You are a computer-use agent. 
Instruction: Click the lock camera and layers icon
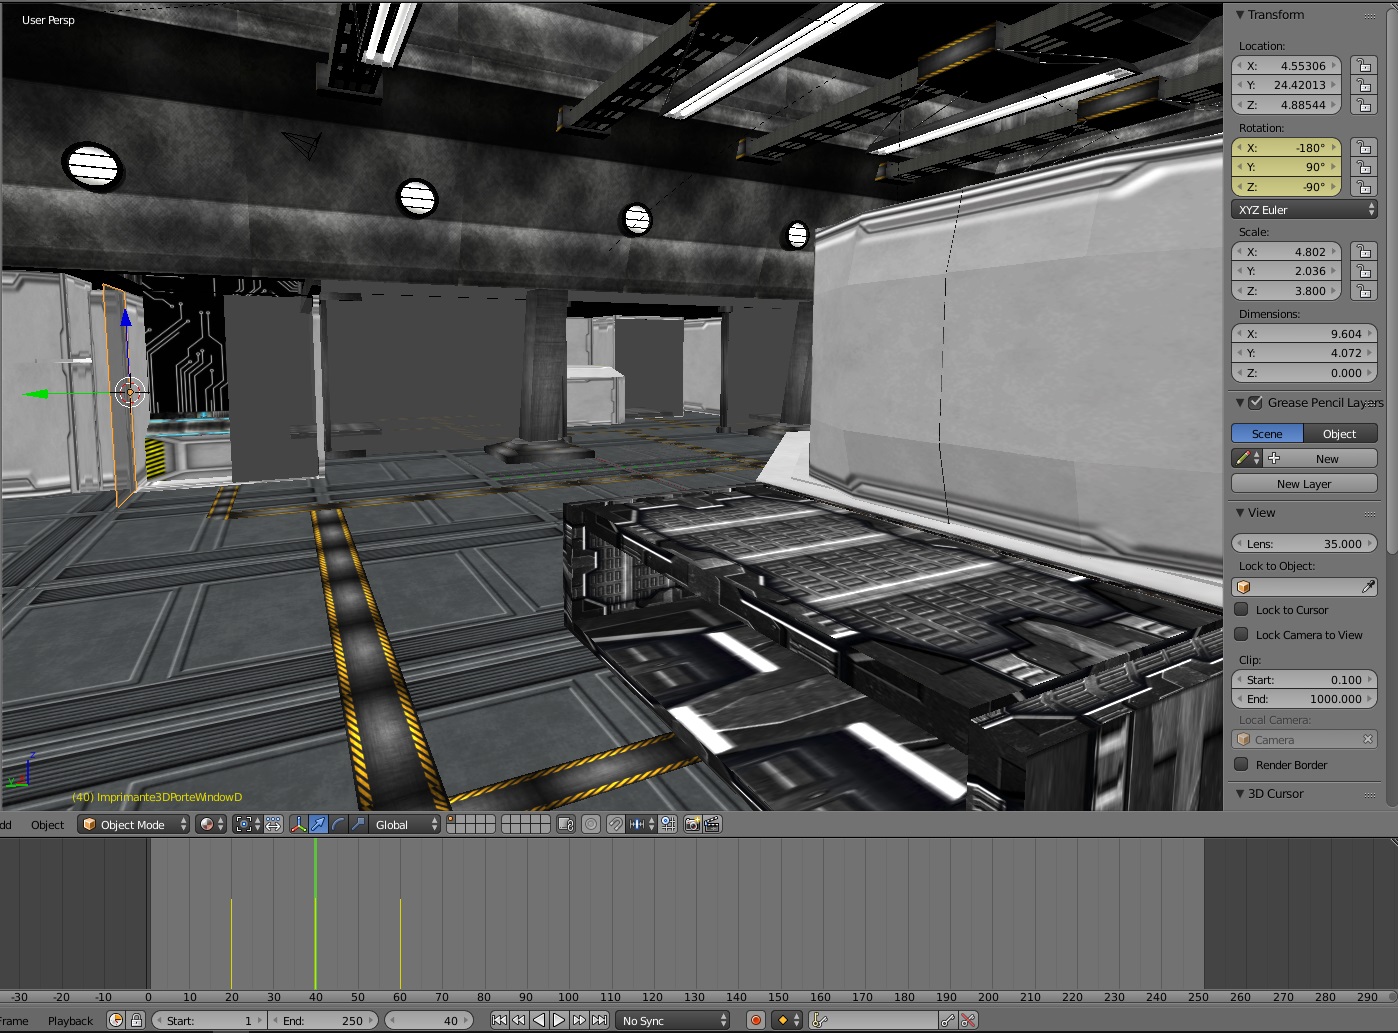click(x=566, y=824)
